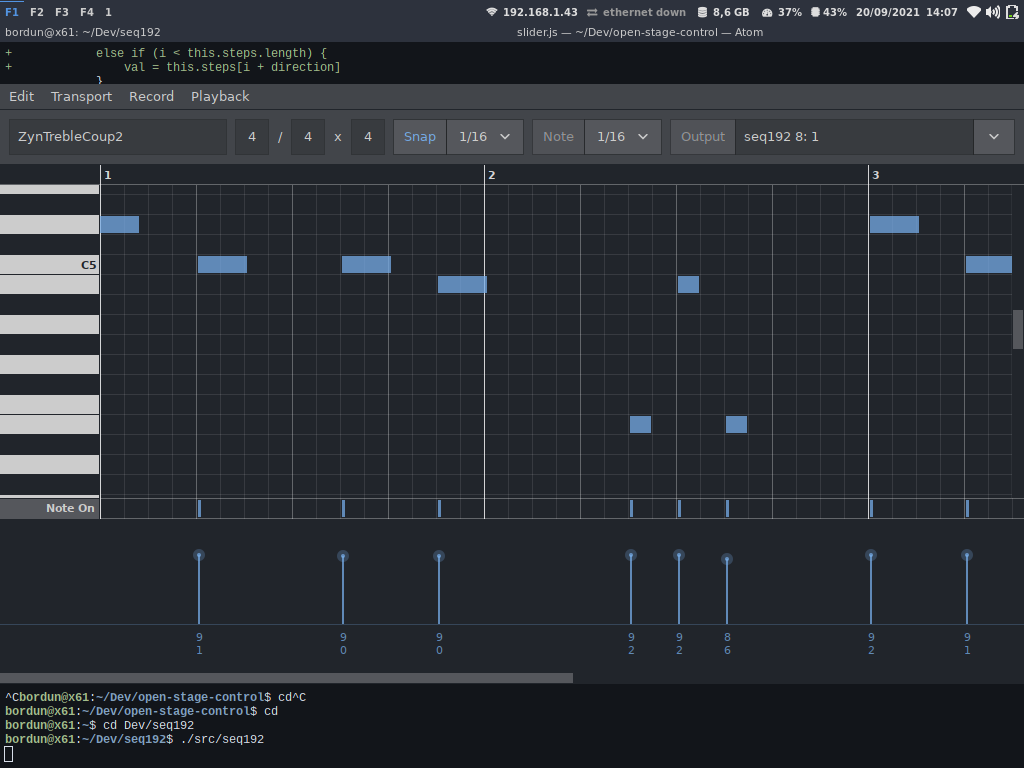Image resolution: width=1024 pixels, height=768 pixels.
Task: Toggle the Snap button
Action: coord(419,137)
